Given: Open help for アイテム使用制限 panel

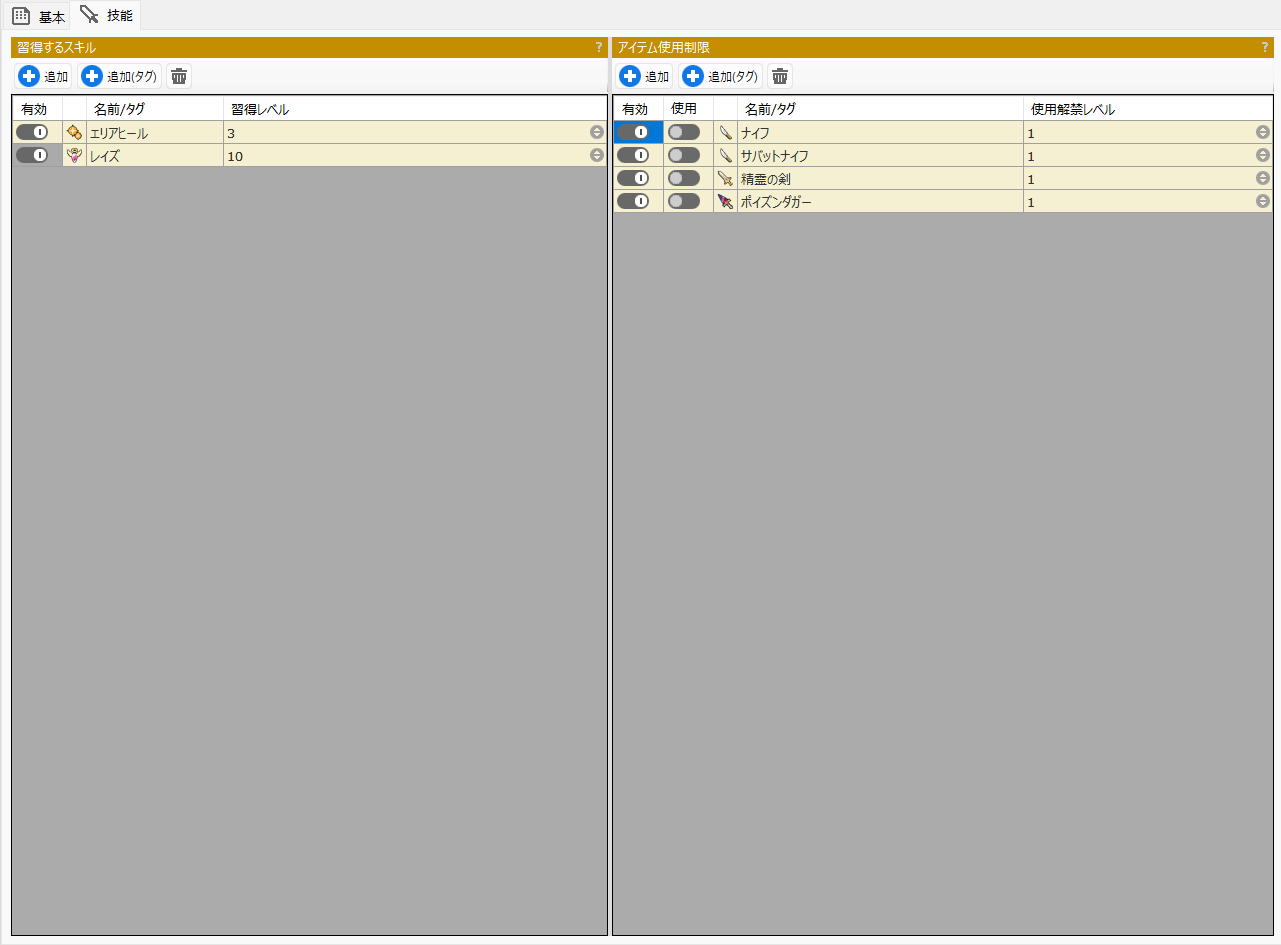Looking at the screenshot, I should click(1265, 47).
